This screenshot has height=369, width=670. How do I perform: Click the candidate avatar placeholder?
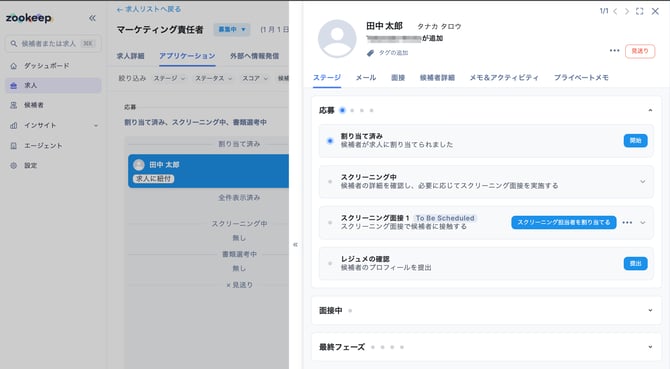coord(337,38)
